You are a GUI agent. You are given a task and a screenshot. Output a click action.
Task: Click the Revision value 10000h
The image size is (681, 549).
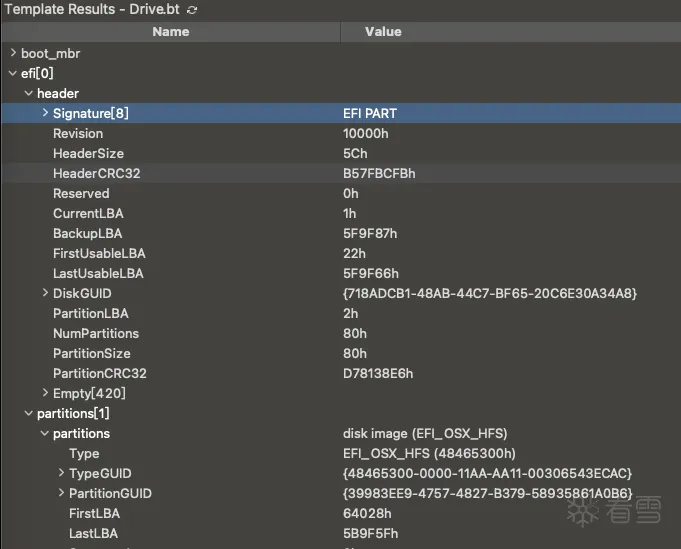coord(365,133)
